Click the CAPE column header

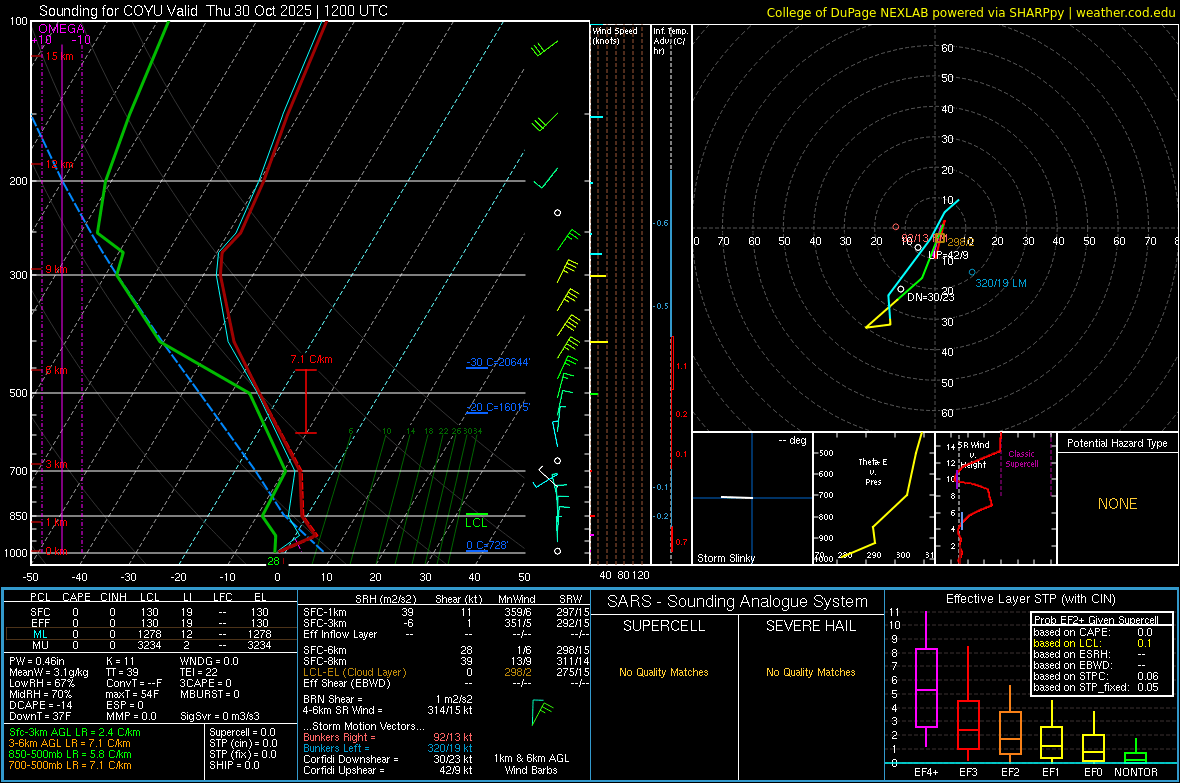(76, 597)
